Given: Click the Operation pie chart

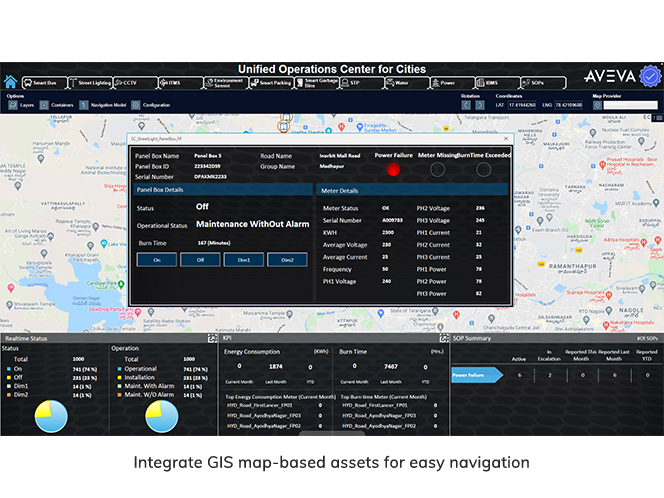Looking at the screenshot, I should [162, 416].
